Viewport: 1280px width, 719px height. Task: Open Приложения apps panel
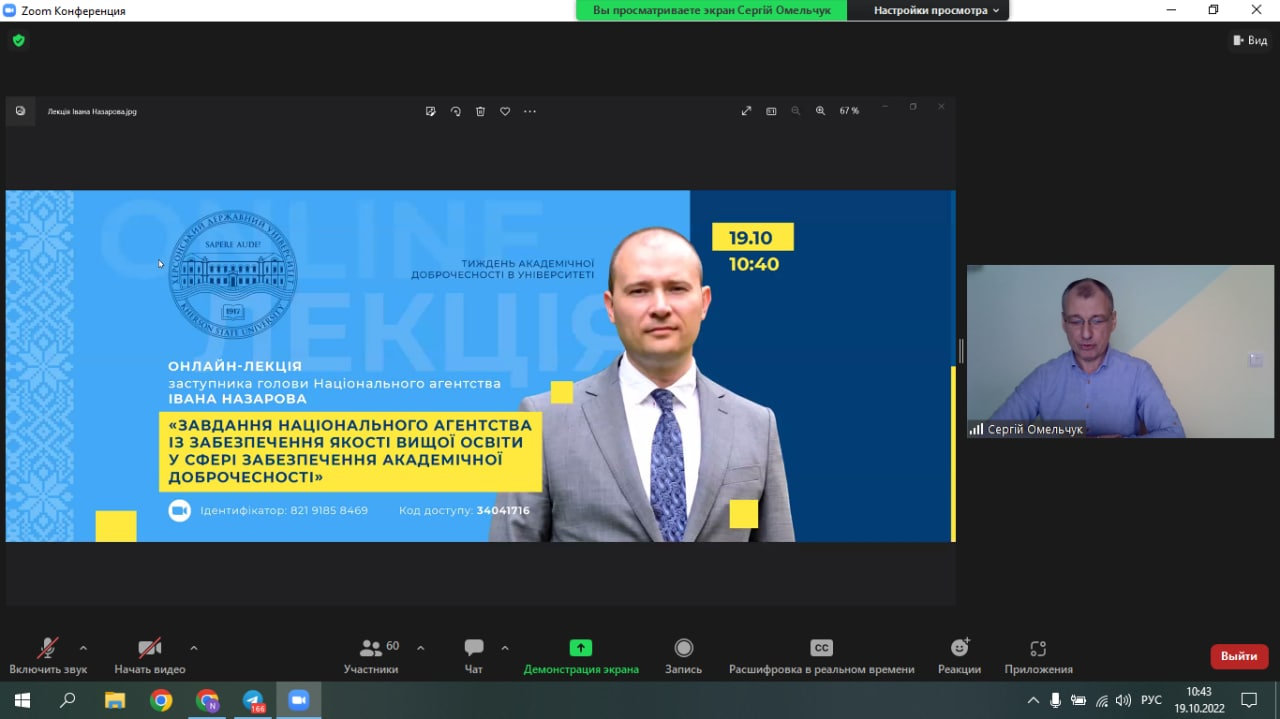(1038, 656)
